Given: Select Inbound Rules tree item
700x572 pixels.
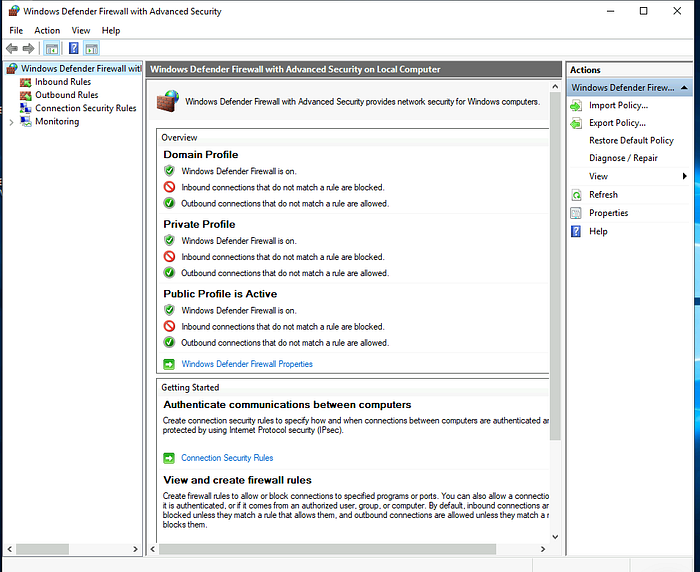Looking at the screenshot, I should pos(63,82).
